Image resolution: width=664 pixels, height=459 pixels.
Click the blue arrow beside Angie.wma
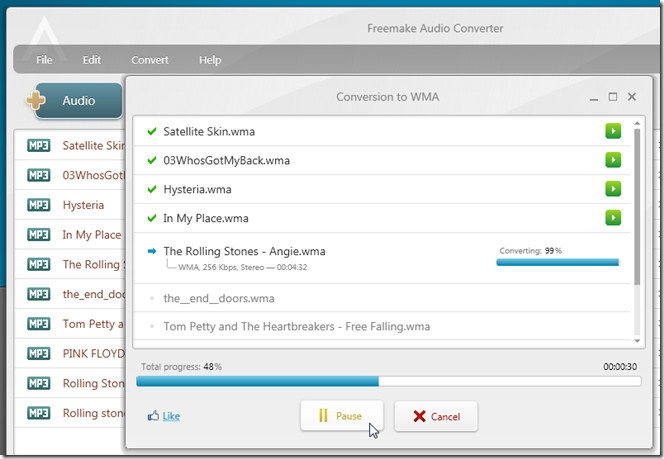(152, 251)
